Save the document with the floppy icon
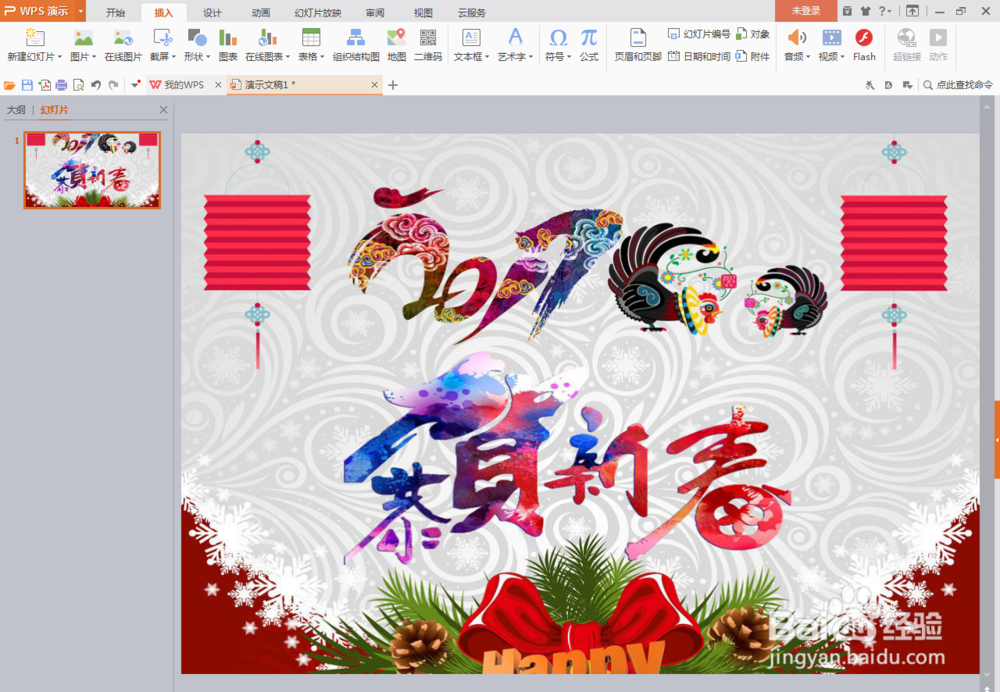The width and height of the screenshot is (1000, 692). pos(27,85)
